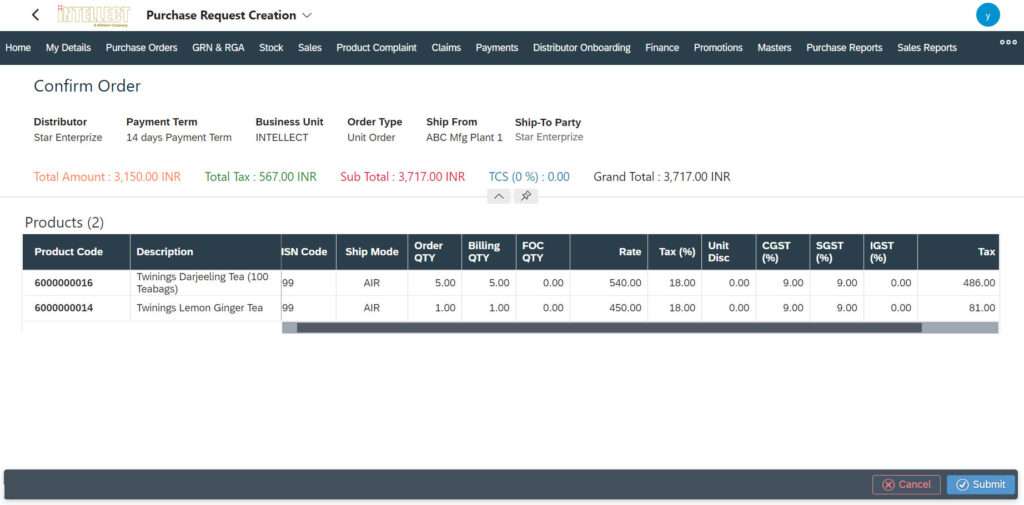Open the three-dot overflow menu
This screenshot has width=1024, height=505.
[1008, 42]
